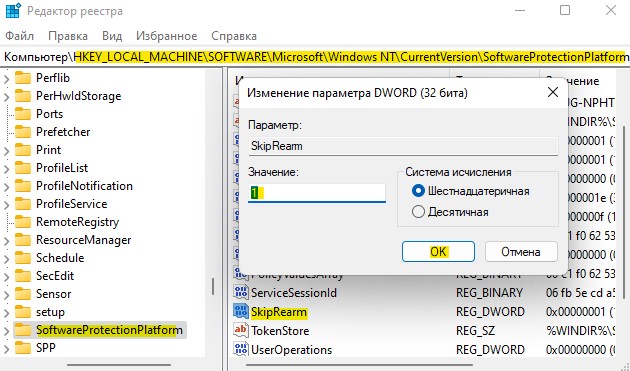Viewport: 630px width, 371px height.
Task: Click the registry path address bar
Action: click(x=315, y=57)
